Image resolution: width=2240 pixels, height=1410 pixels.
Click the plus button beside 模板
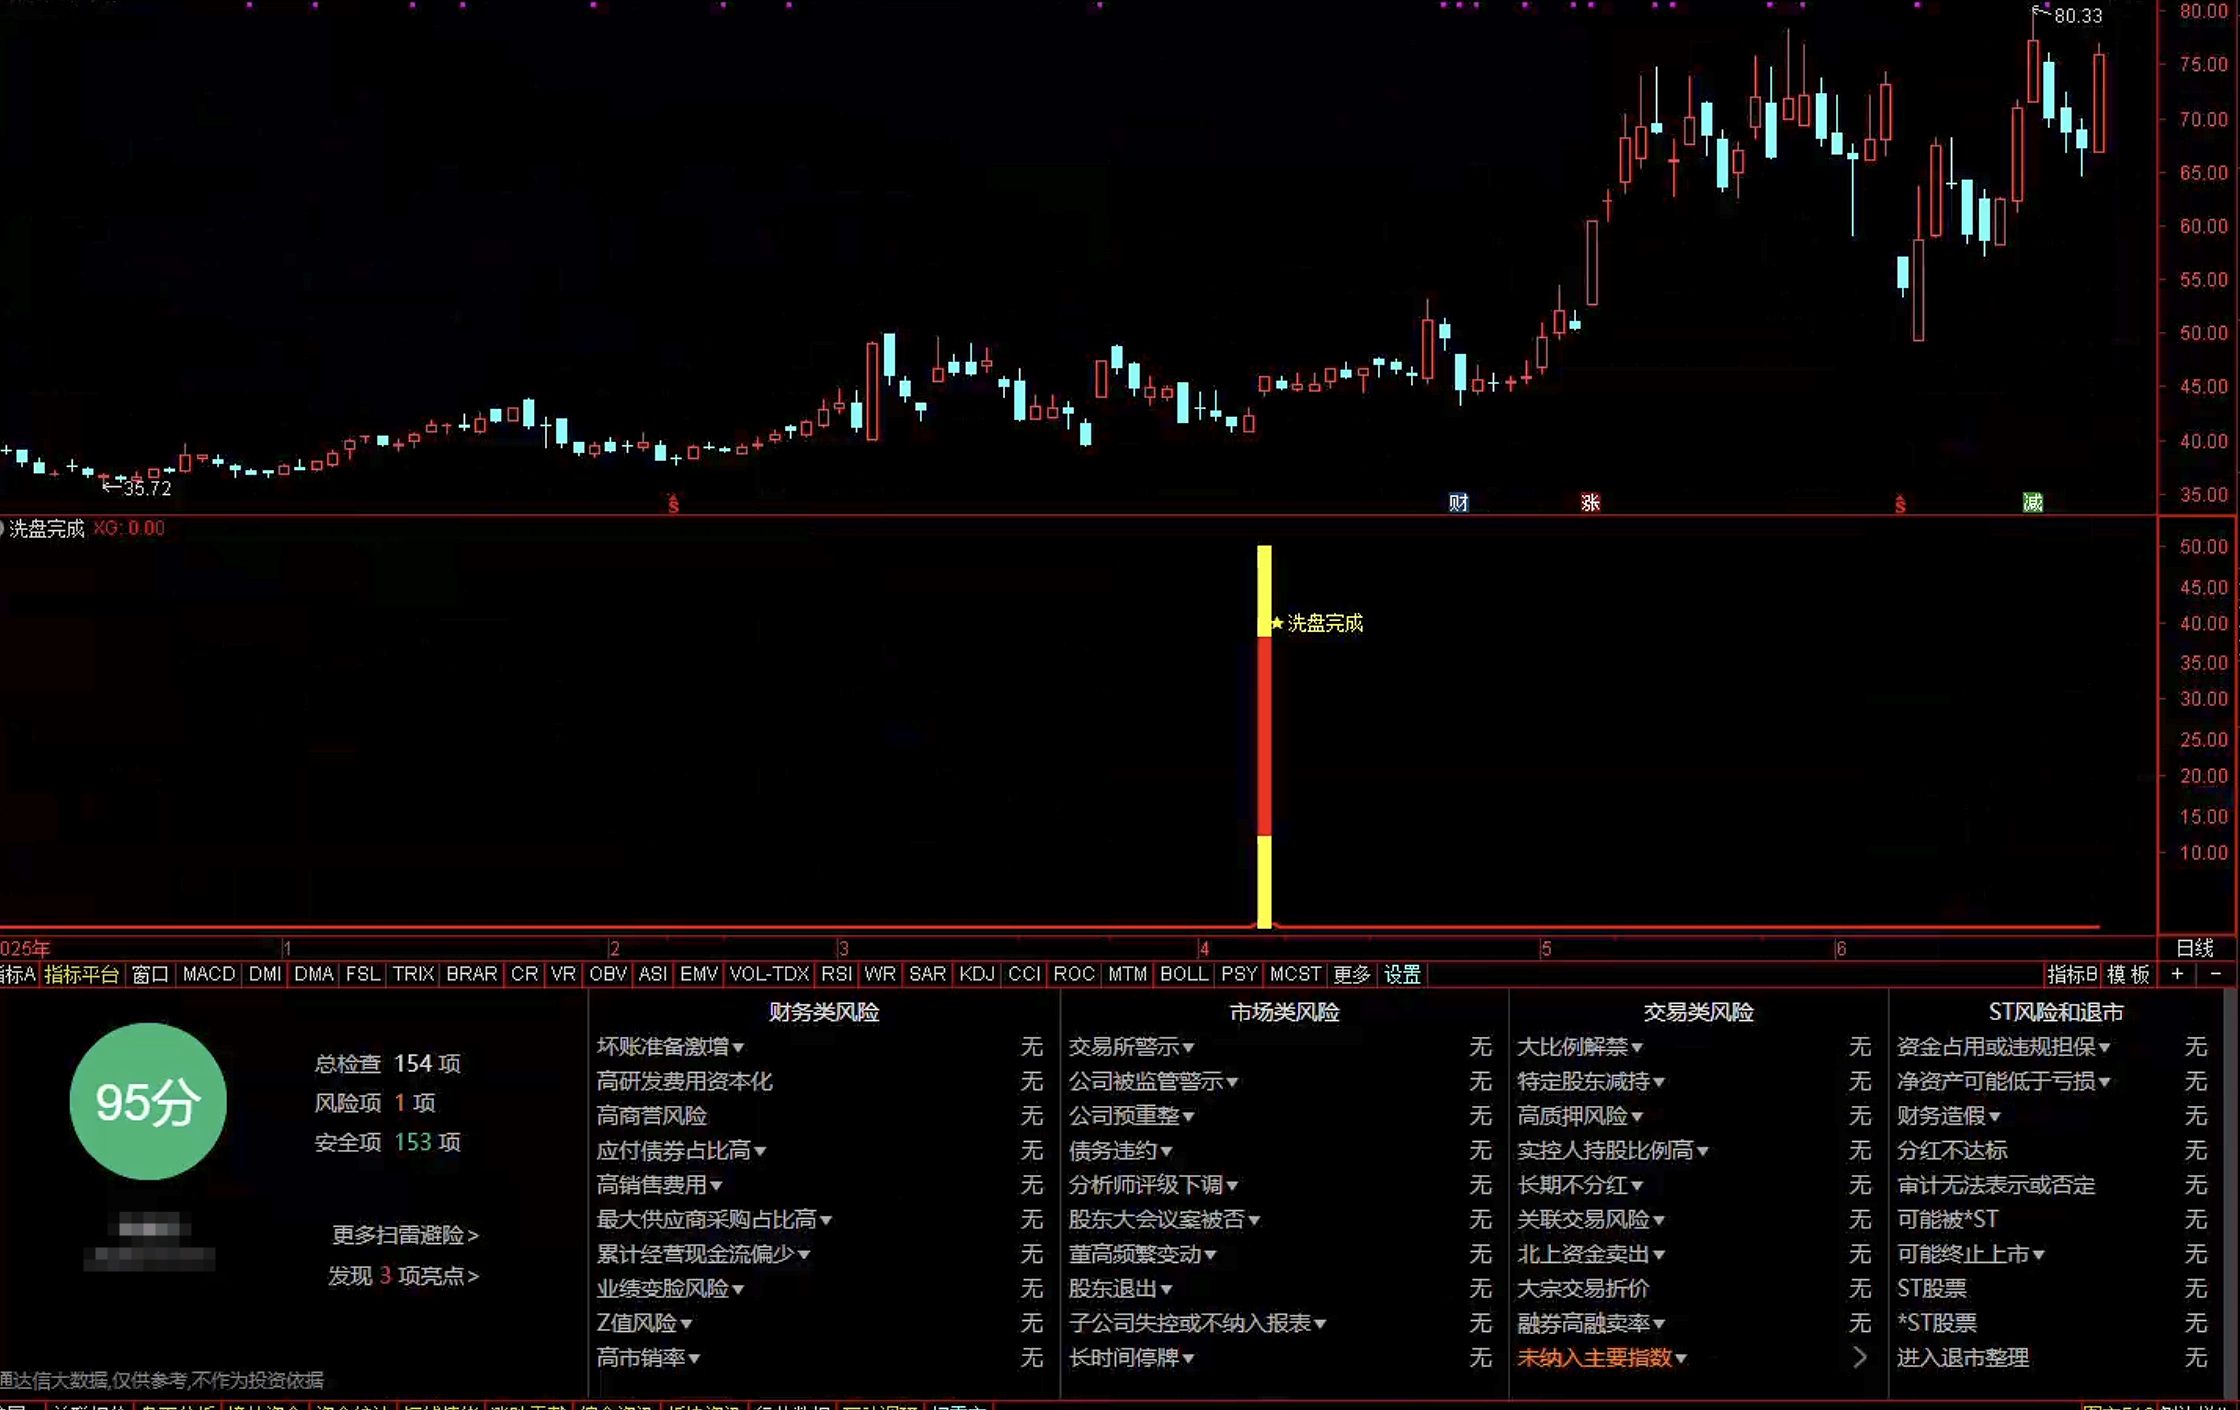pos(2177,973)
